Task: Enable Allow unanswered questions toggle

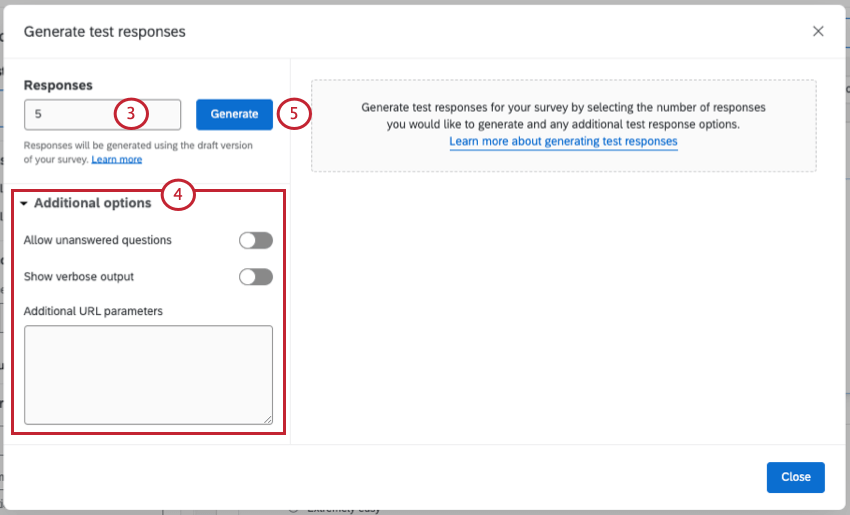Action: click(256, 240)
